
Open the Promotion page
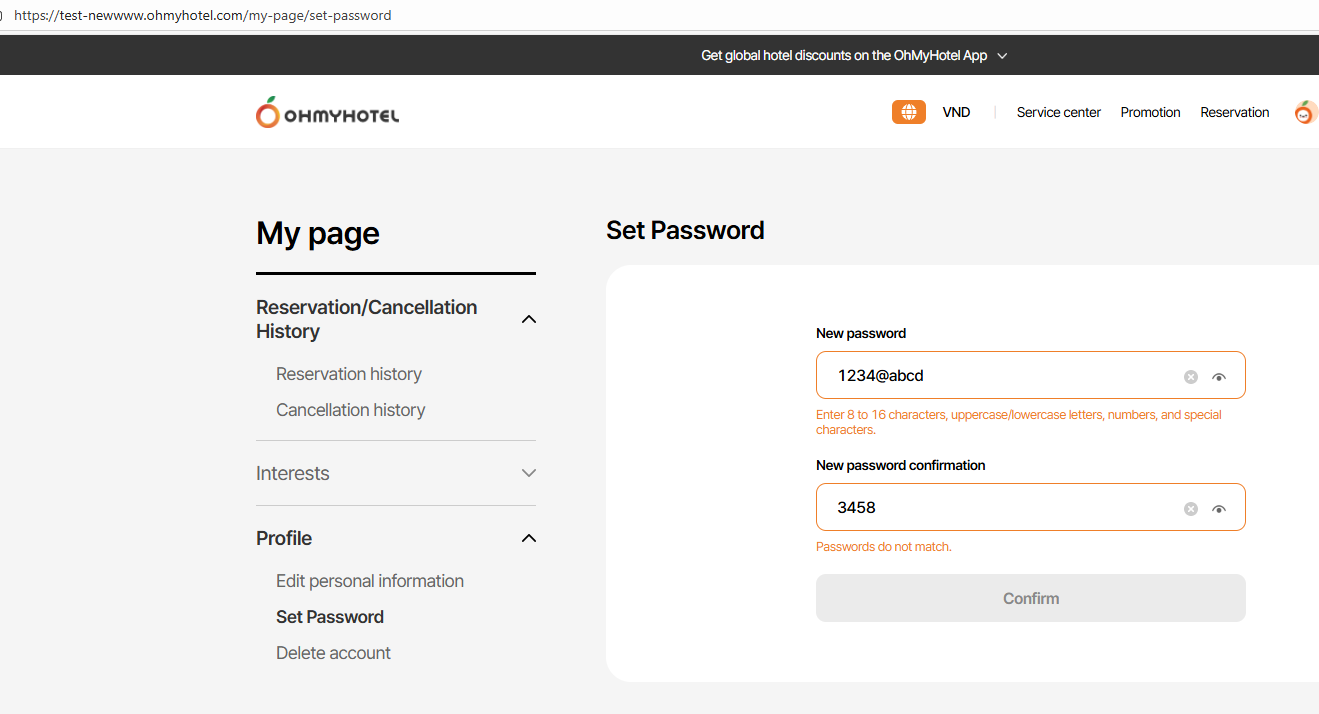pos(1150,112)
